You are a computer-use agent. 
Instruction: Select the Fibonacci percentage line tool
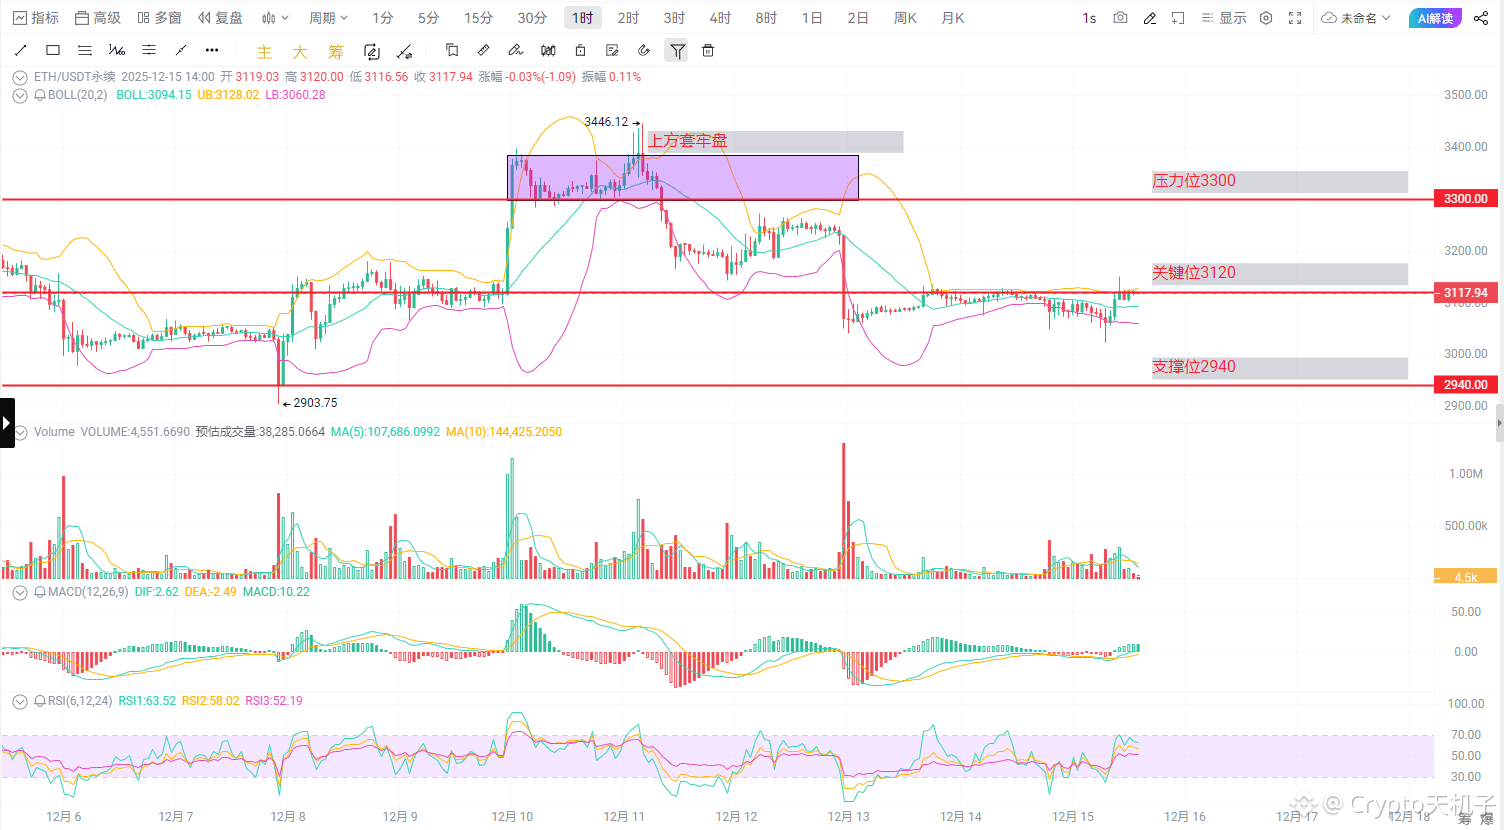click(117, 50)
